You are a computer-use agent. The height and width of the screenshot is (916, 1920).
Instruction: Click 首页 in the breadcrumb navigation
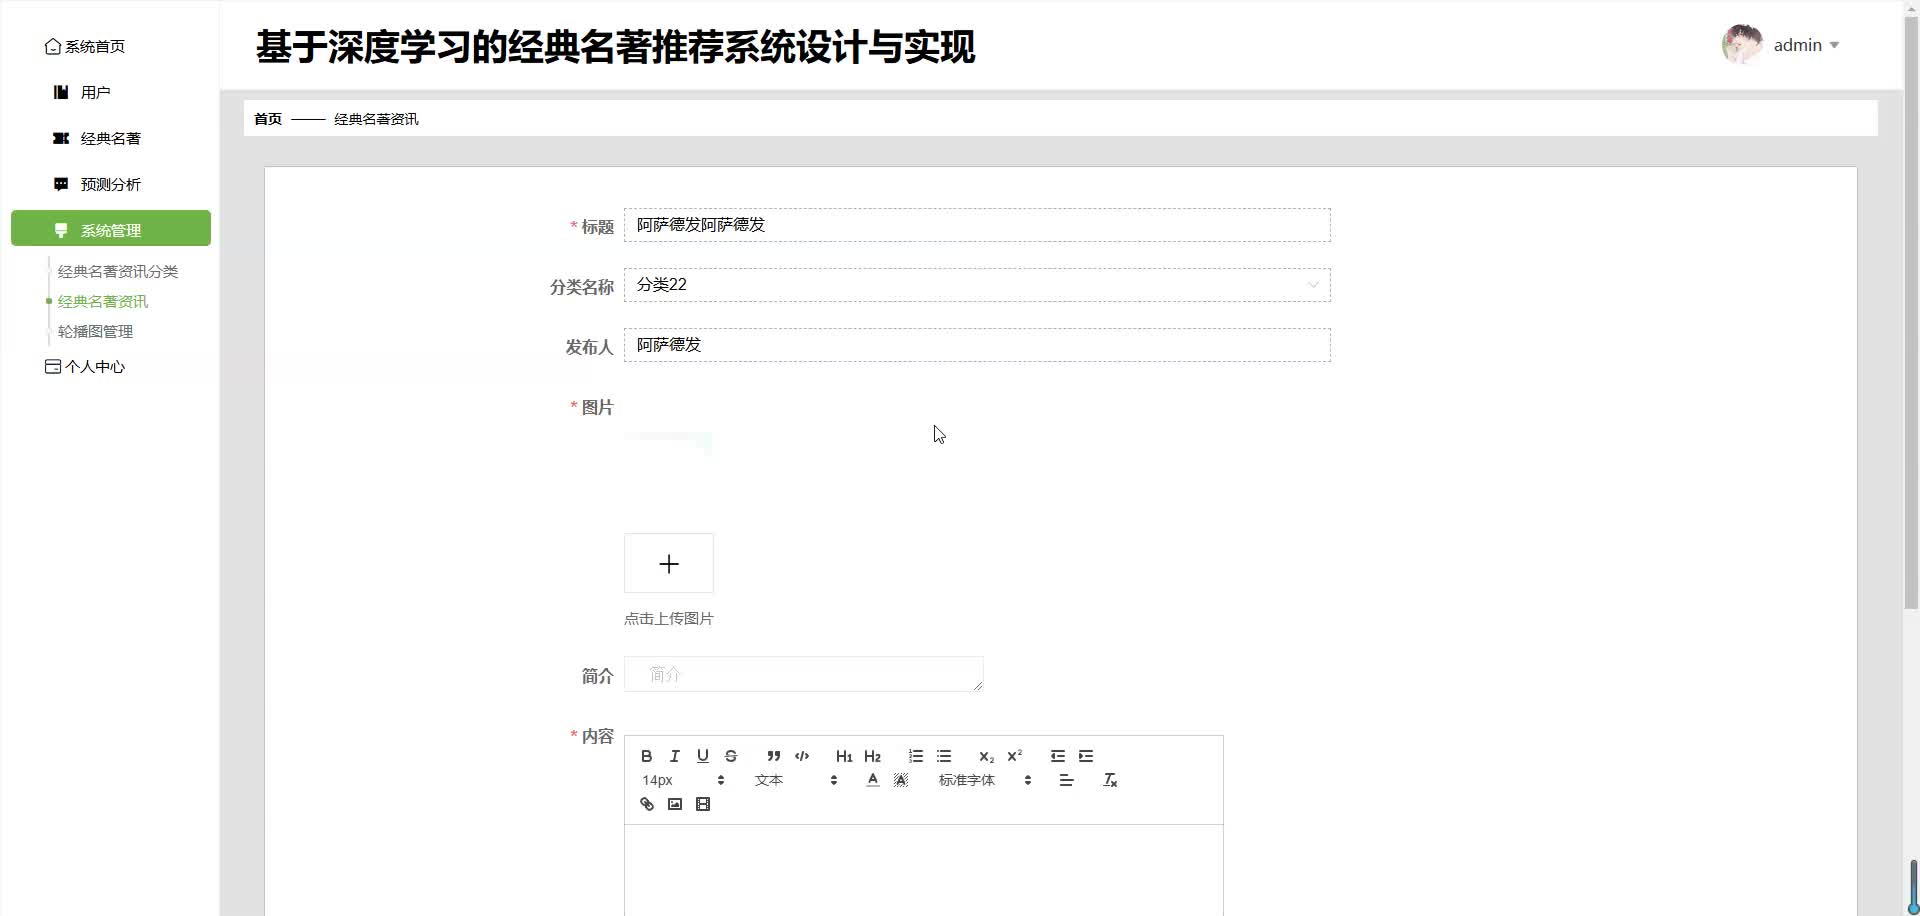click(x=266, y=118)
